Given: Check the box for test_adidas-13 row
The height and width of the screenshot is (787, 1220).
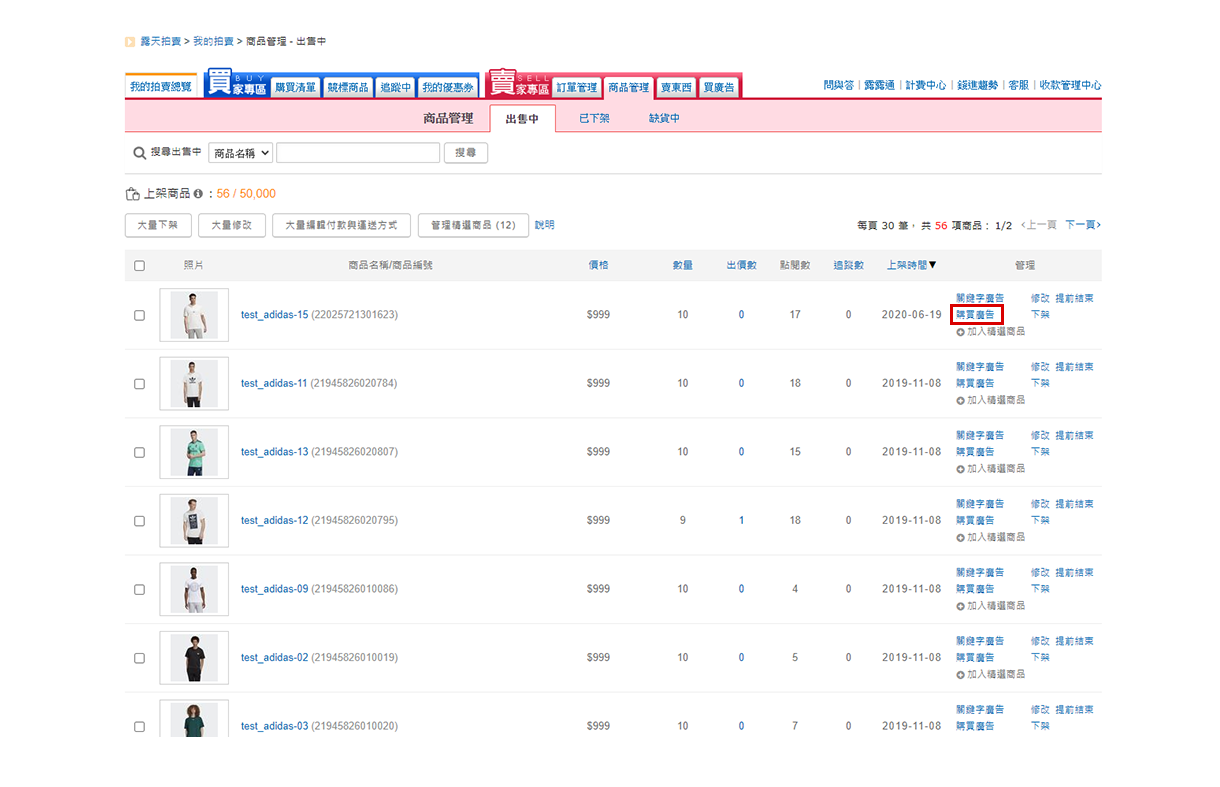Looking at the screenshot, I should 139,452.
